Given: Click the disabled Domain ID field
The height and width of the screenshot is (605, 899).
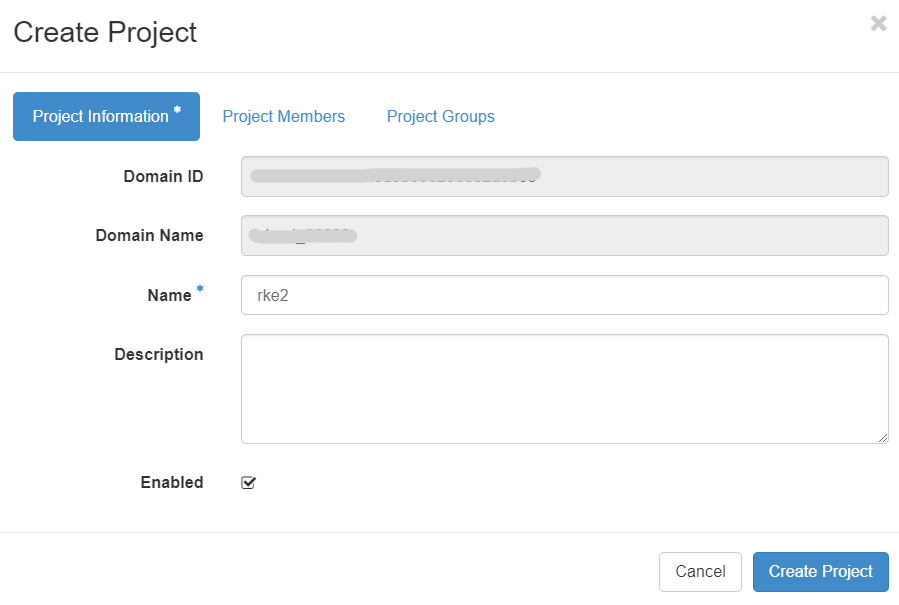Looking at the screenshot, I should point(564,176).
